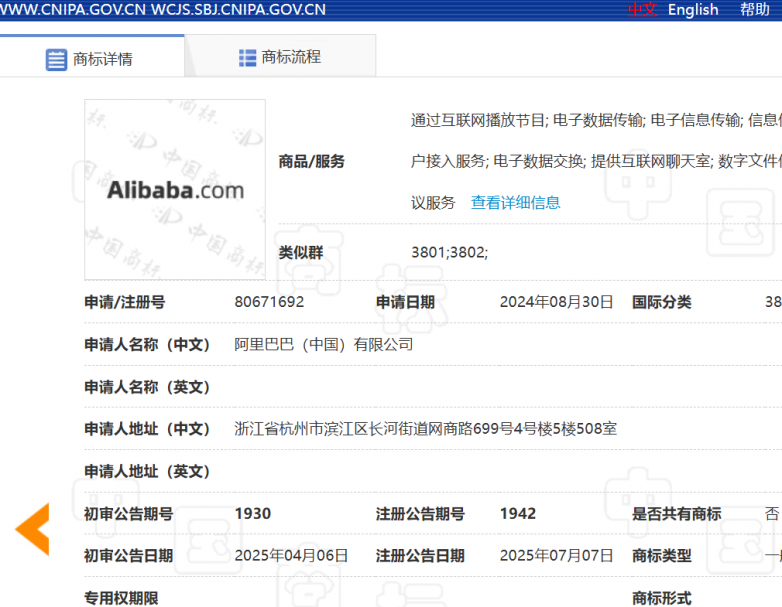The image size is (782, 607).
Task: Click the WCJS.SBJ.CNIPA.GOV.CN header text
Action: coord(238,10)
